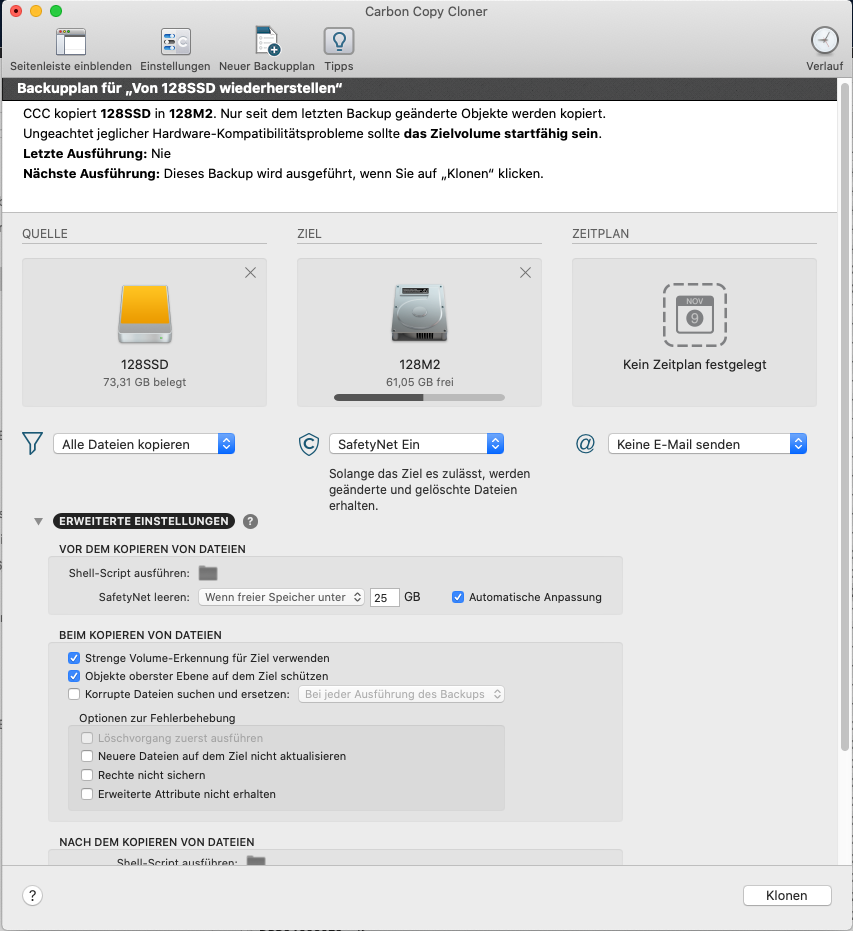Click the 128M2 disk usage bar
The width and height of the screenshot is (853, 931).
pos(419,397)
